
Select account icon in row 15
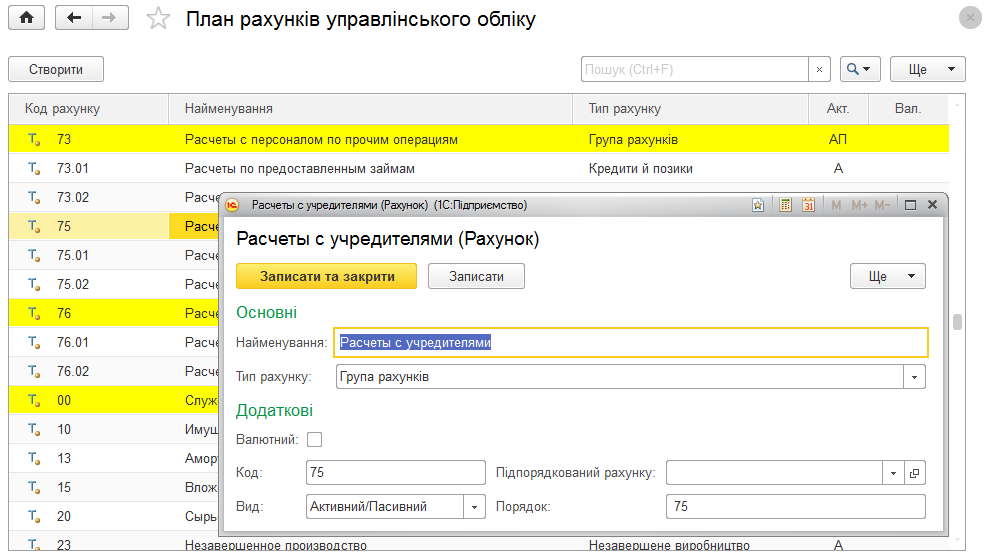(34, 487)
